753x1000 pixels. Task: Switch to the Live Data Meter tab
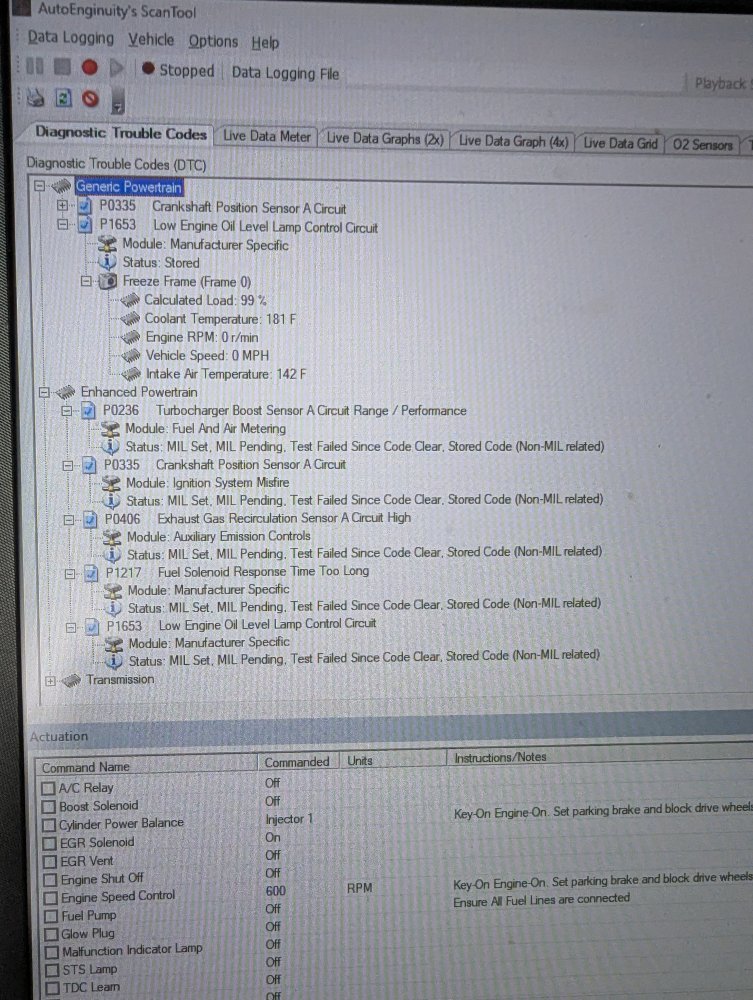click(x=267, y=137)
